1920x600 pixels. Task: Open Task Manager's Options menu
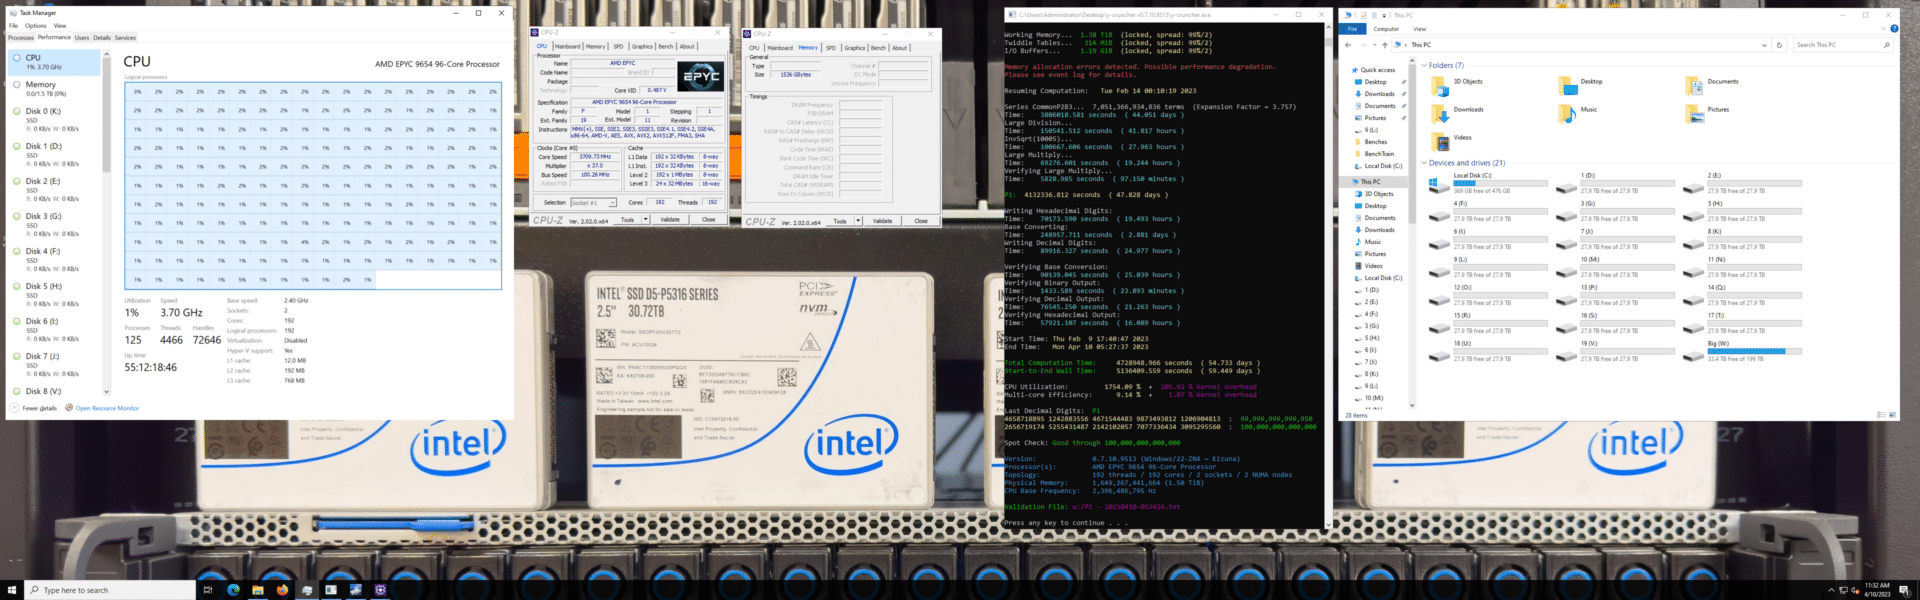click(36, 26)
